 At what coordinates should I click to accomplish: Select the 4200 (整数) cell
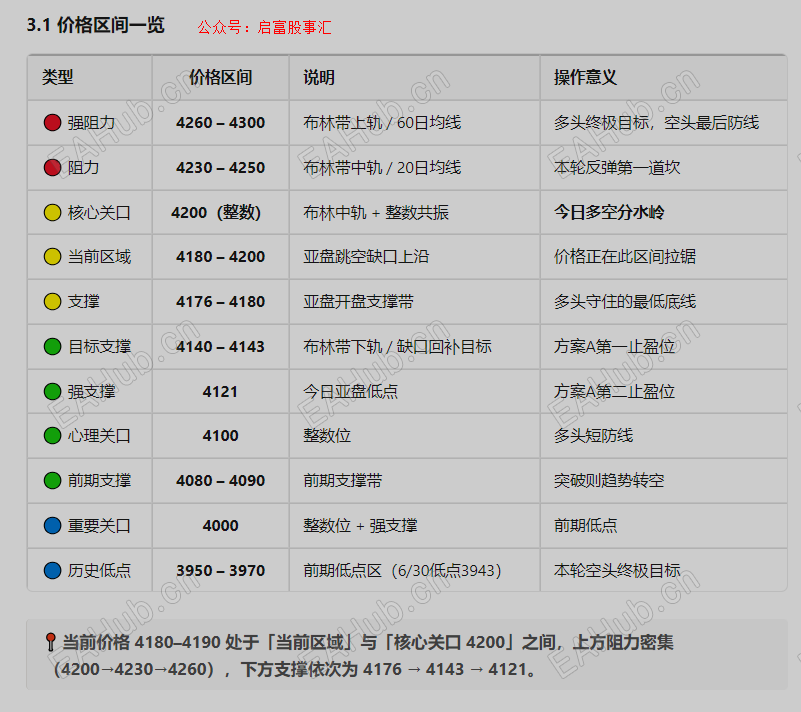[x=216, y=212]
